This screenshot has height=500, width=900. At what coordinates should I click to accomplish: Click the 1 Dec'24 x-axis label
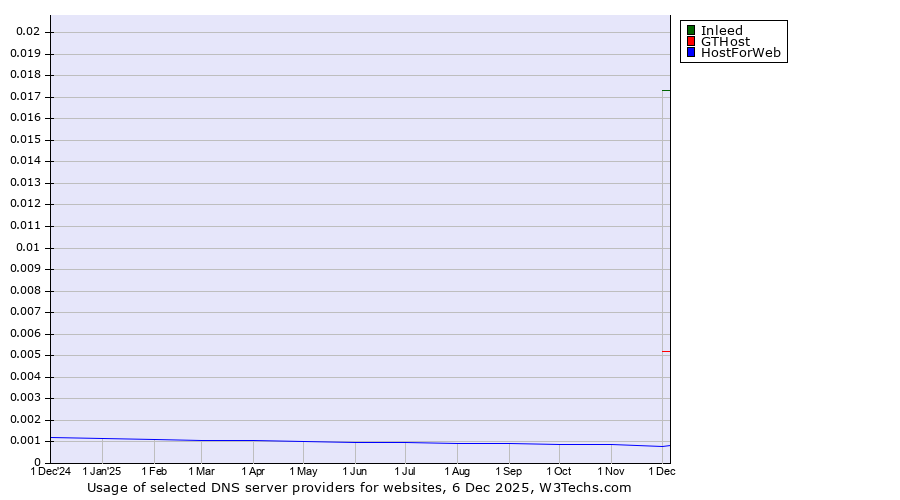click(x=51, y=471)
